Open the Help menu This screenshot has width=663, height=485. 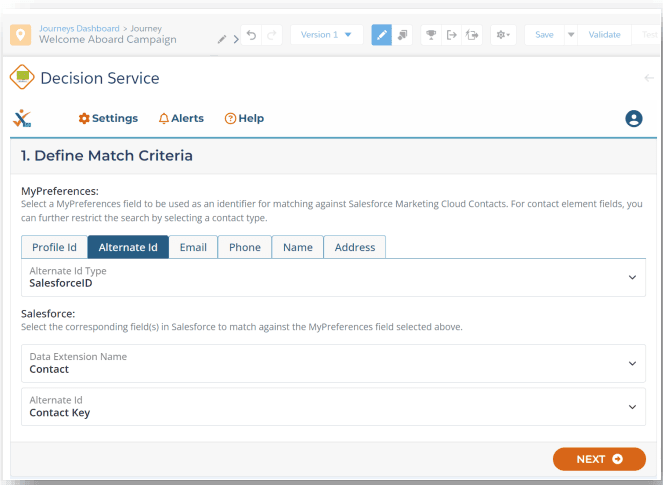[x=244, y=118]
